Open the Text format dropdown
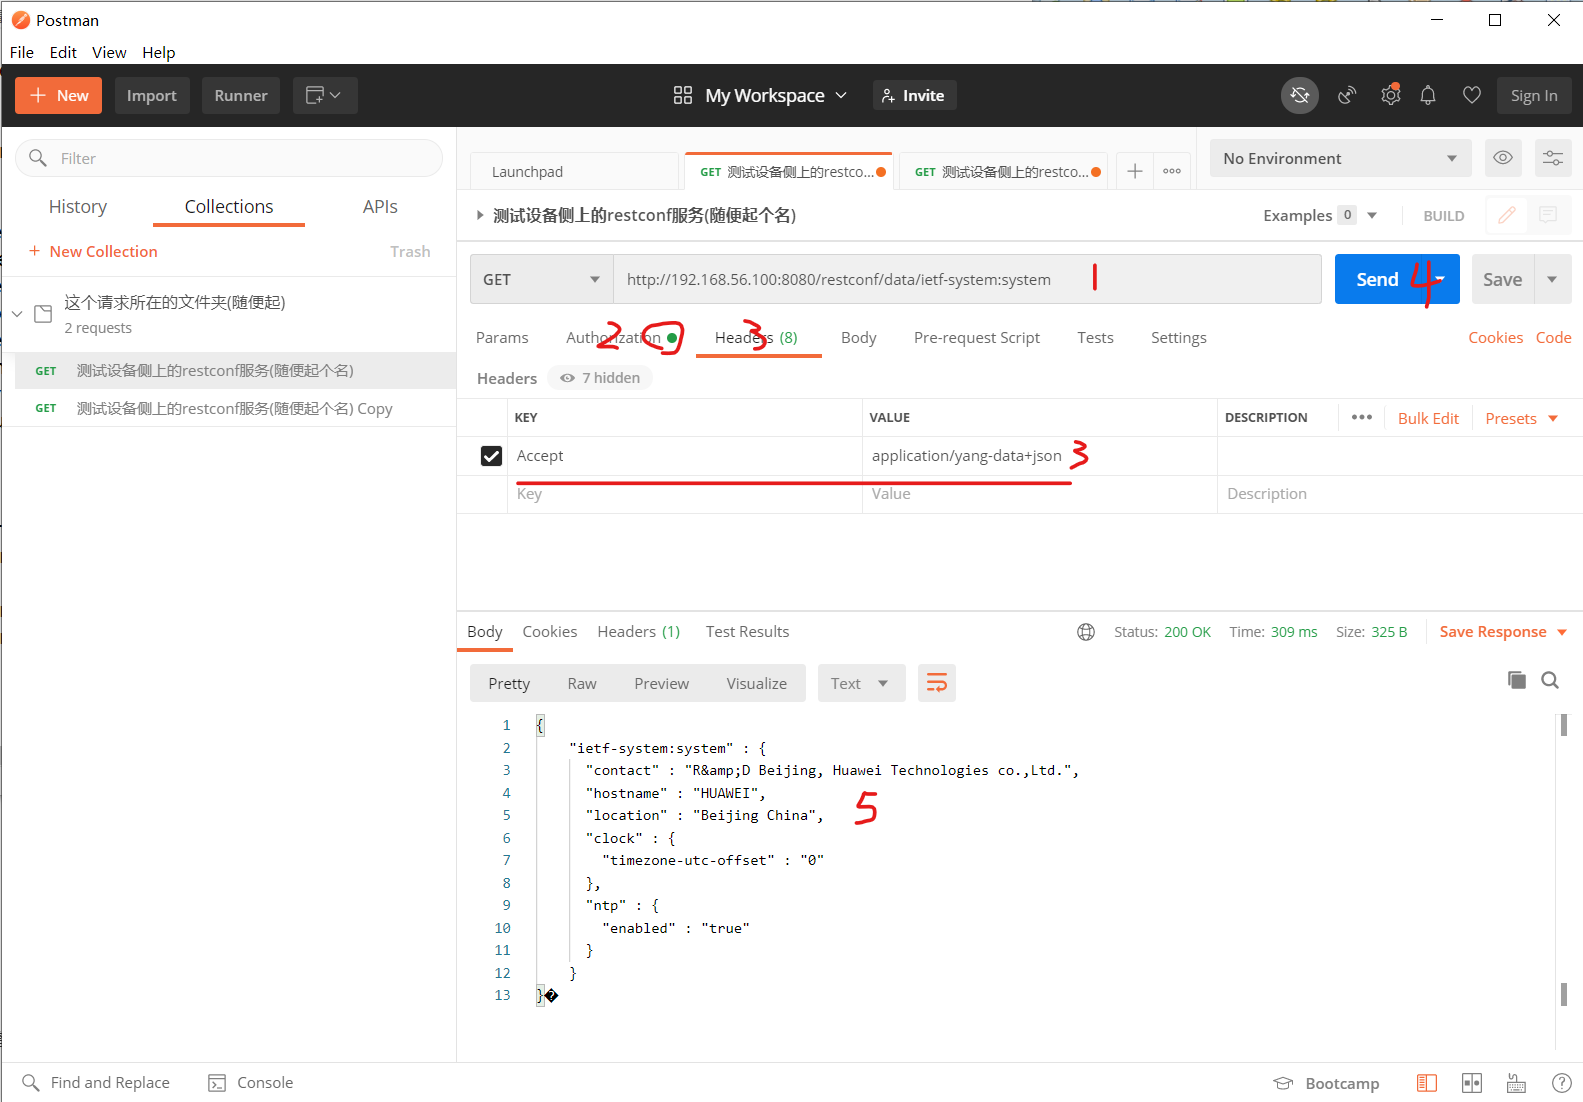 pos(860,683)
